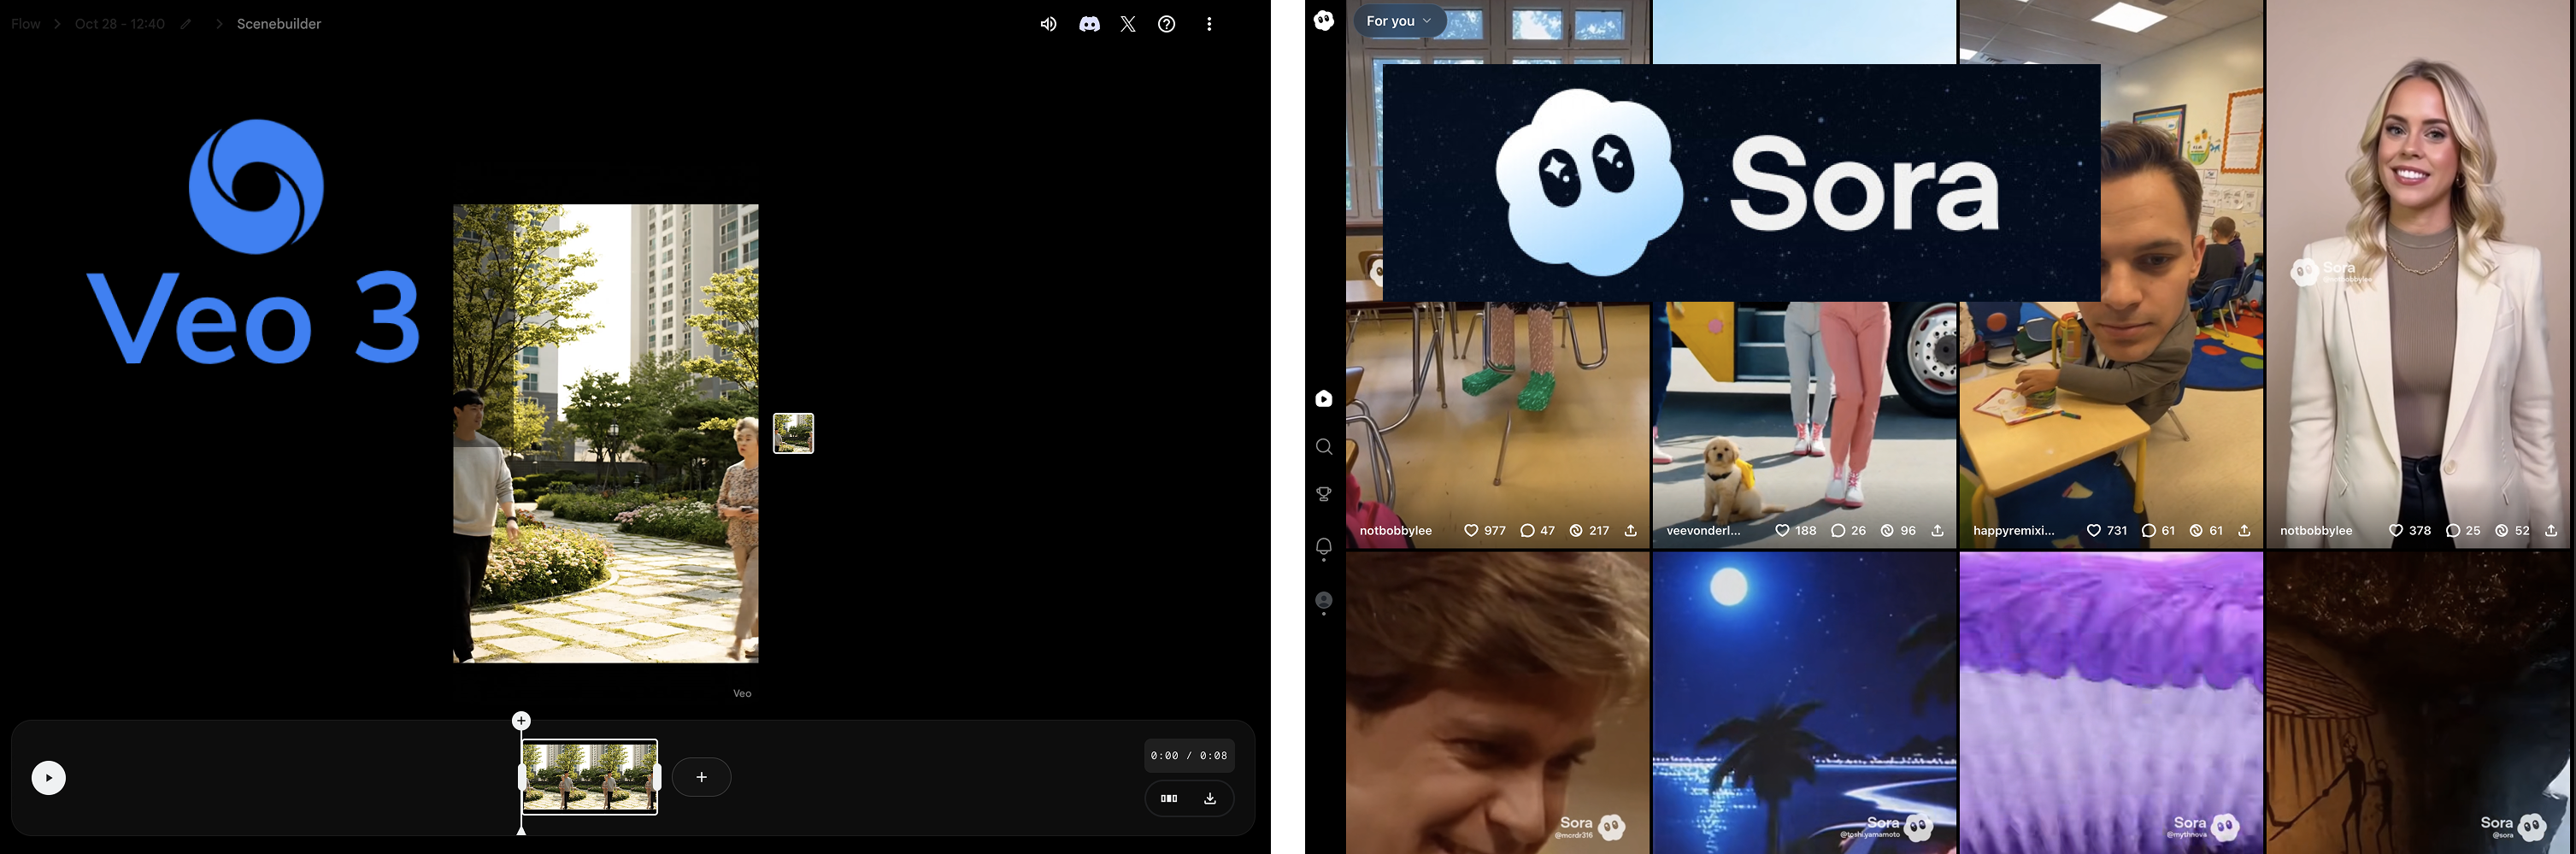Select the Scenebuilder breadcrumb
Screen dimensions: 2576x854
point(279,24)
